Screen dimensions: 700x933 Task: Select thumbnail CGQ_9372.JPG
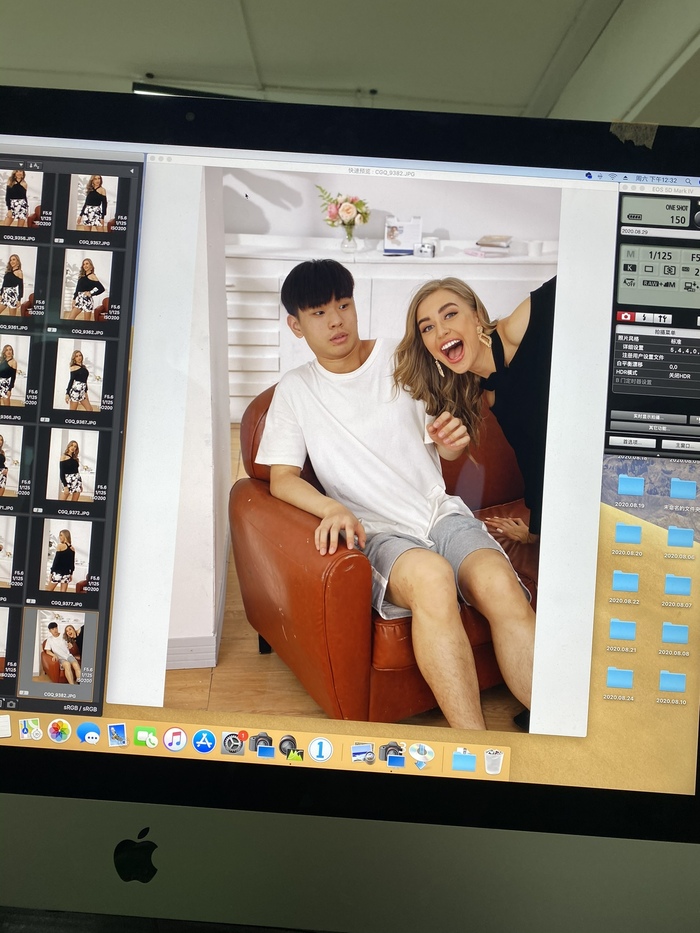pyautogui.click(x=73, y=465)
